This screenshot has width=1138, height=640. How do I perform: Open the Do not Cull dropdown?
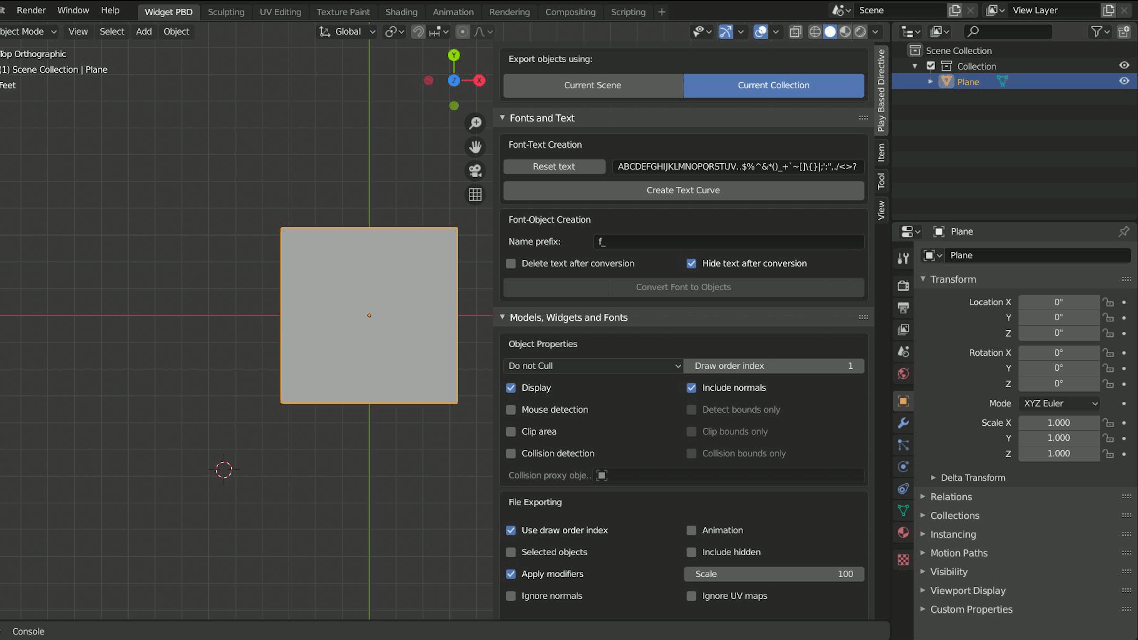(593, 366)
